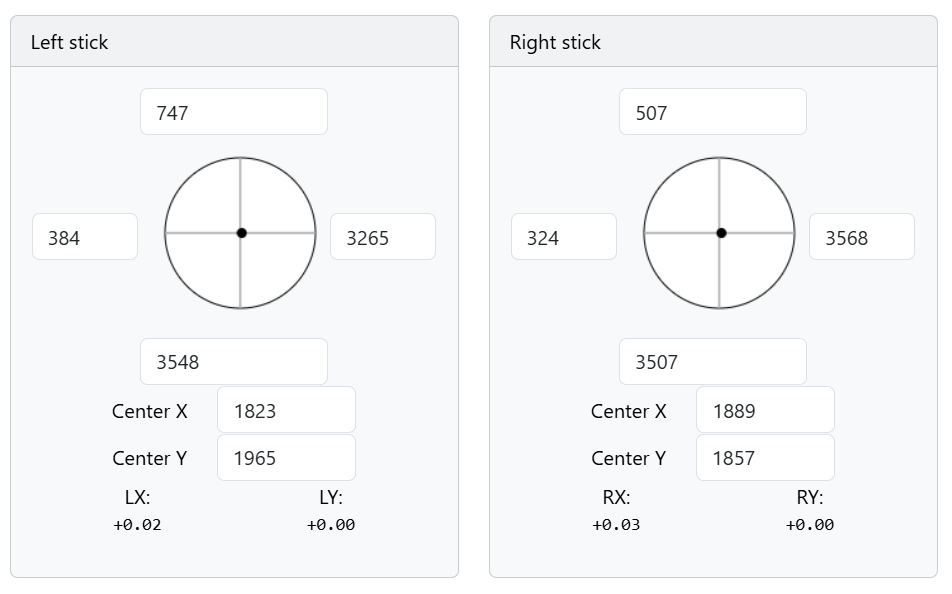
Task: Click the right stick top value field 507
Action: pyautogui.click(x=712, y=112)
